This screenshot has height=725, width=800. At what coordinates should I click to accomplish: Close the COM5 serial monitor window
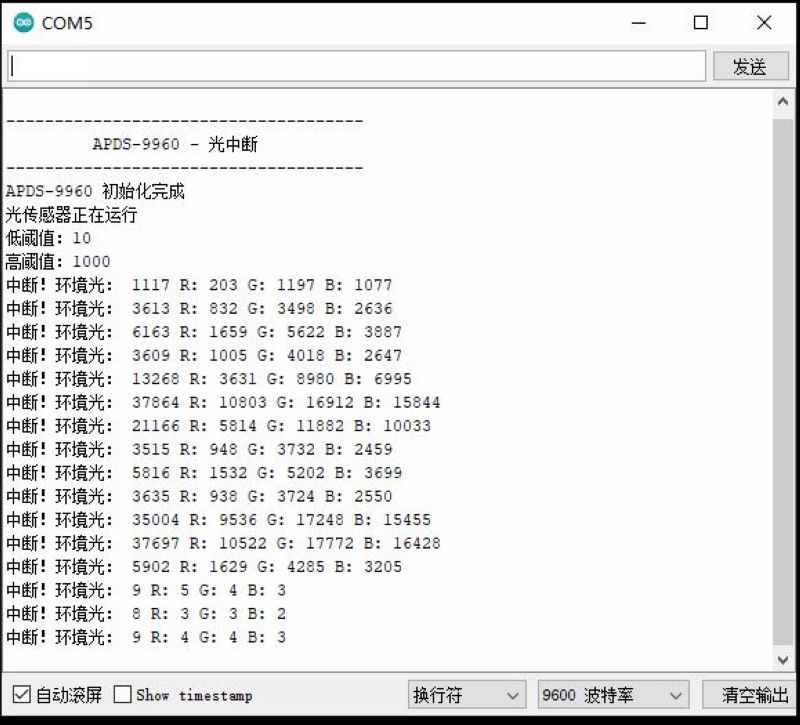pyautogui.click(x=764, y=22)
